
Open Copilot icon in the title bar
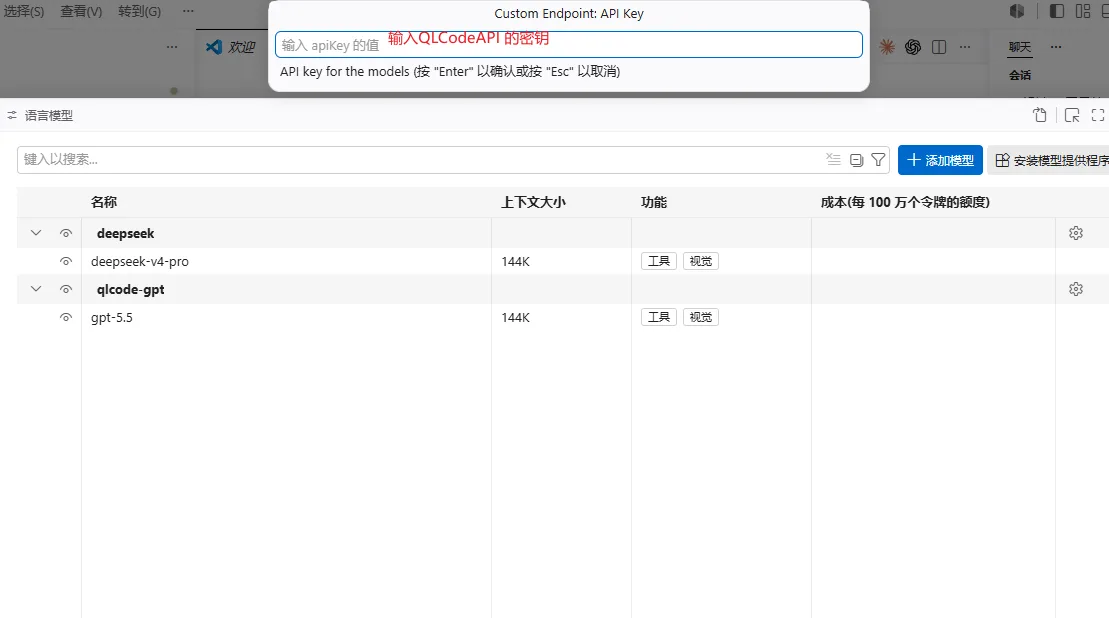1017,11
